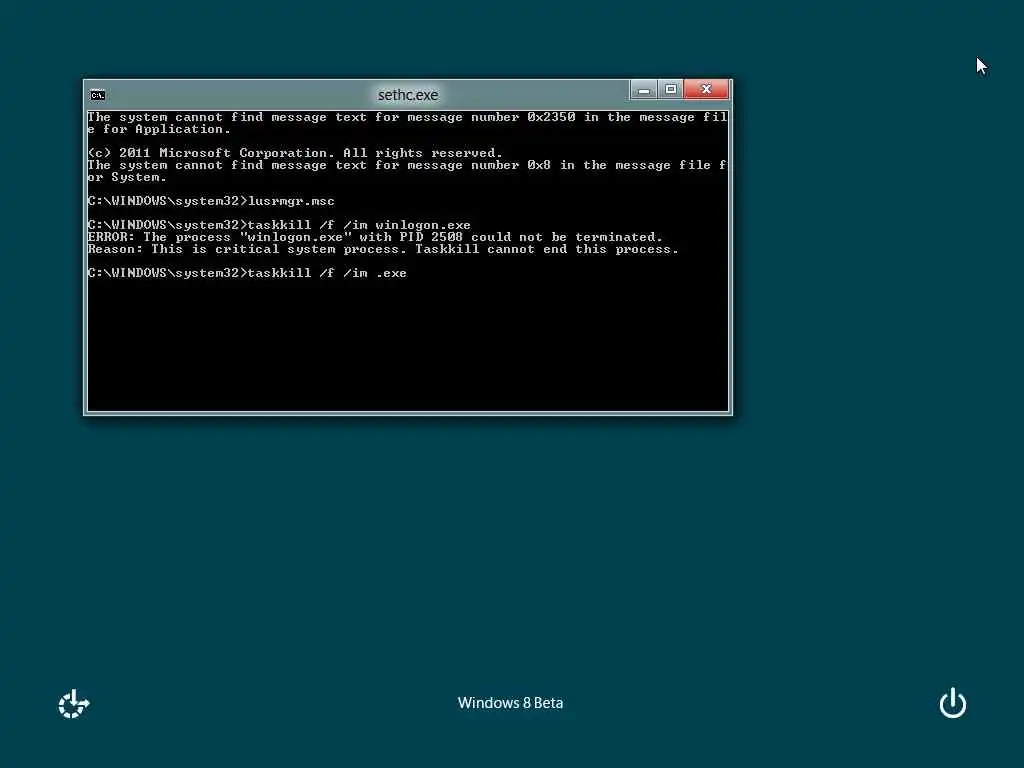The image size is (1024, 768).
Task: Click the 2011 Microsoft Corporation copyright line
Action: pos(295,153)
